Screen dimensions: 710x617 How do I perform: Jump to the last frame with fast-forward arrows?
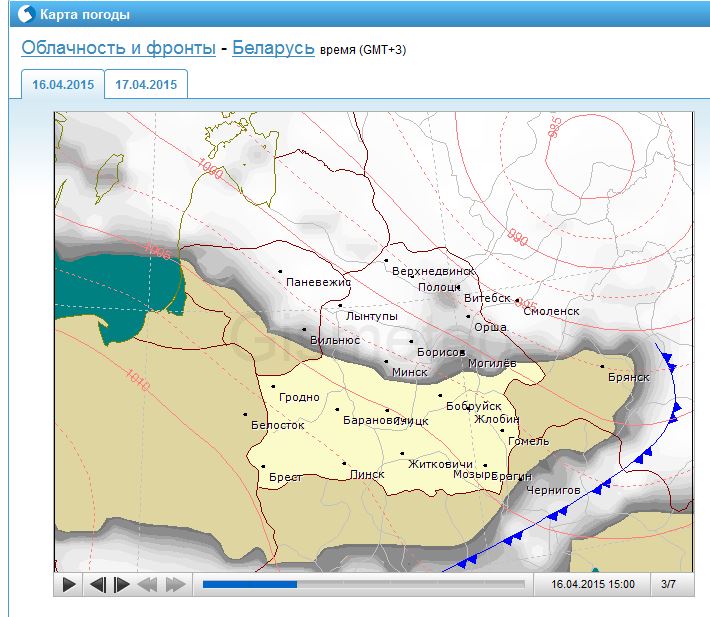[176, 584]
